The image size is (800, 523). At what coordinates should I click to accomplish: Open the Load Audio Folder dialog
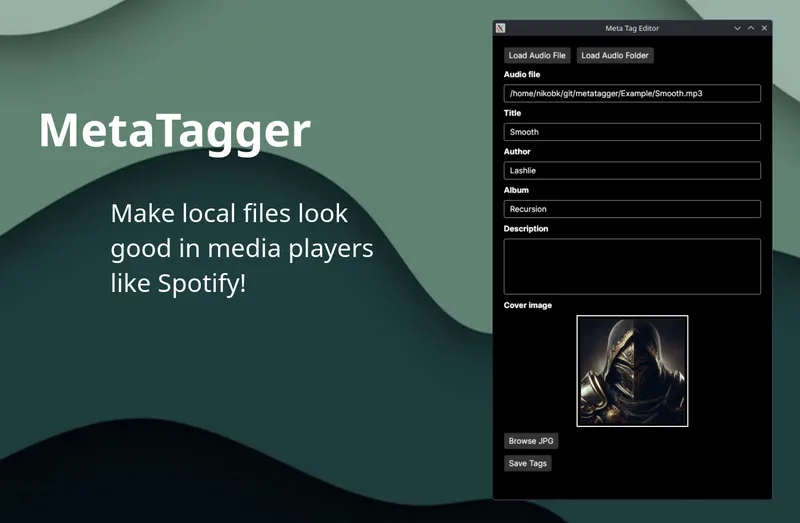[615, 56]
